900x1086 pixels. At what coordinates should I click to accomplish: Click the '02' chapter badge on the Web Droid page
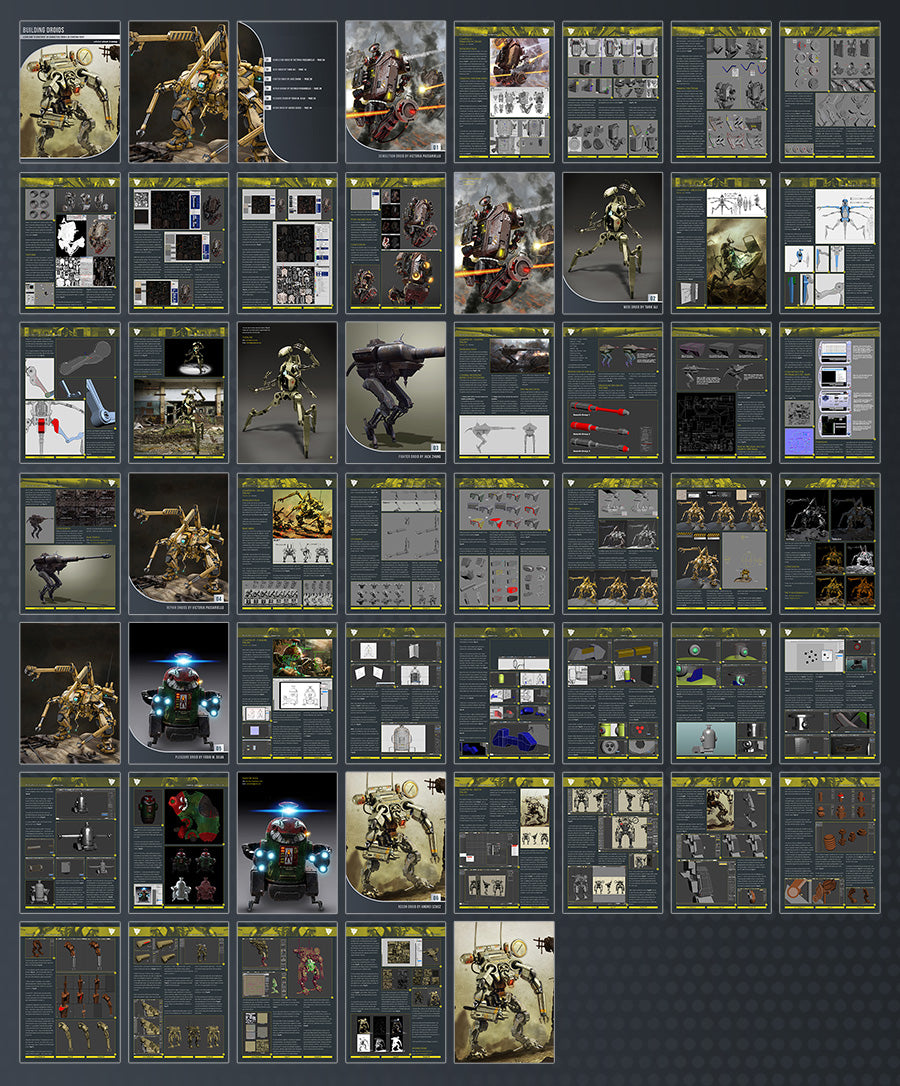point(654,298)
